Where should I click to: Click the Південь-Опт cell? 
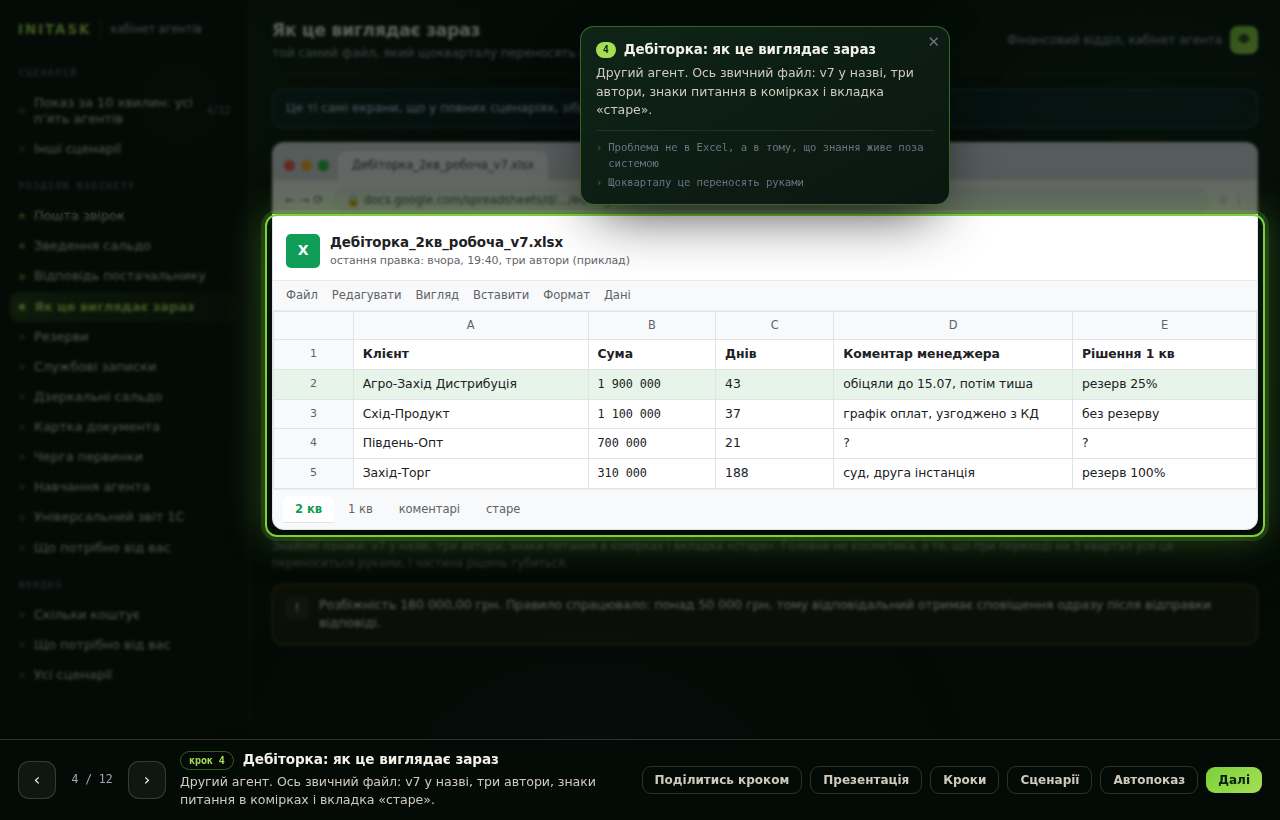tap(471, 443)
